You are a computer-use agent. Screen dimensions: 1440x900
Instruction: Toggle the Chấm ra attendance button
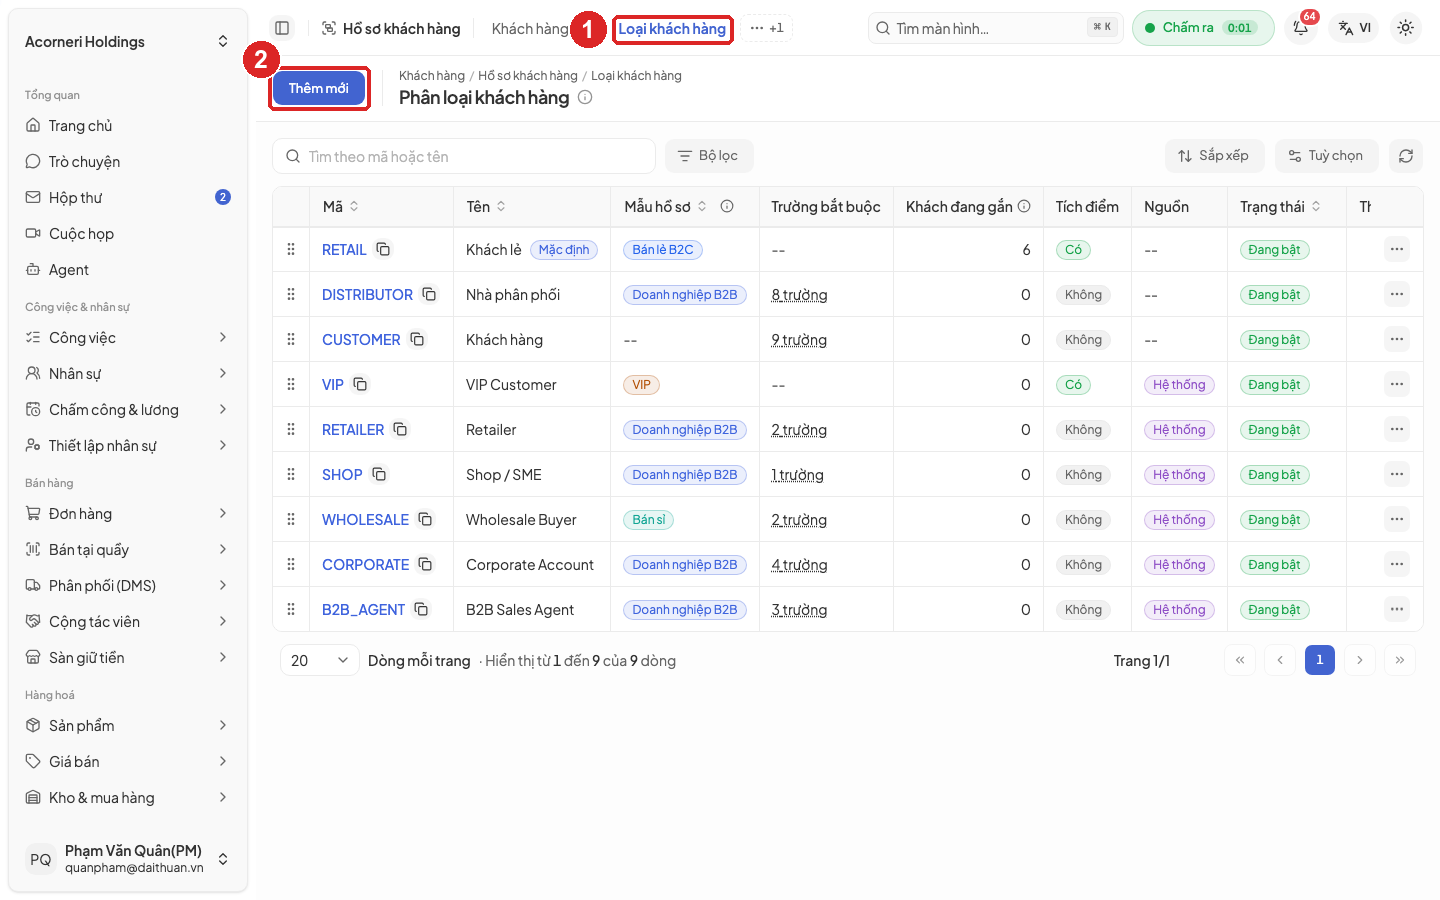(x=1203, y=28)
